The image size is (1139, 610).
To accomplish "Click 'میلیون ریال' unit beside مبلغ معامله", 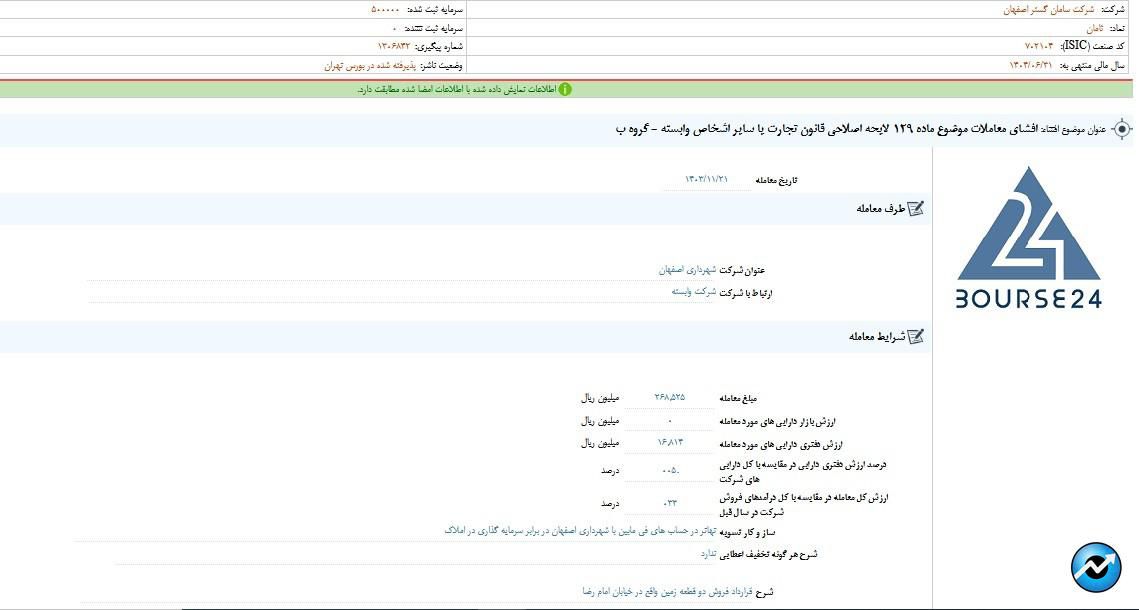I will (598, 398).
